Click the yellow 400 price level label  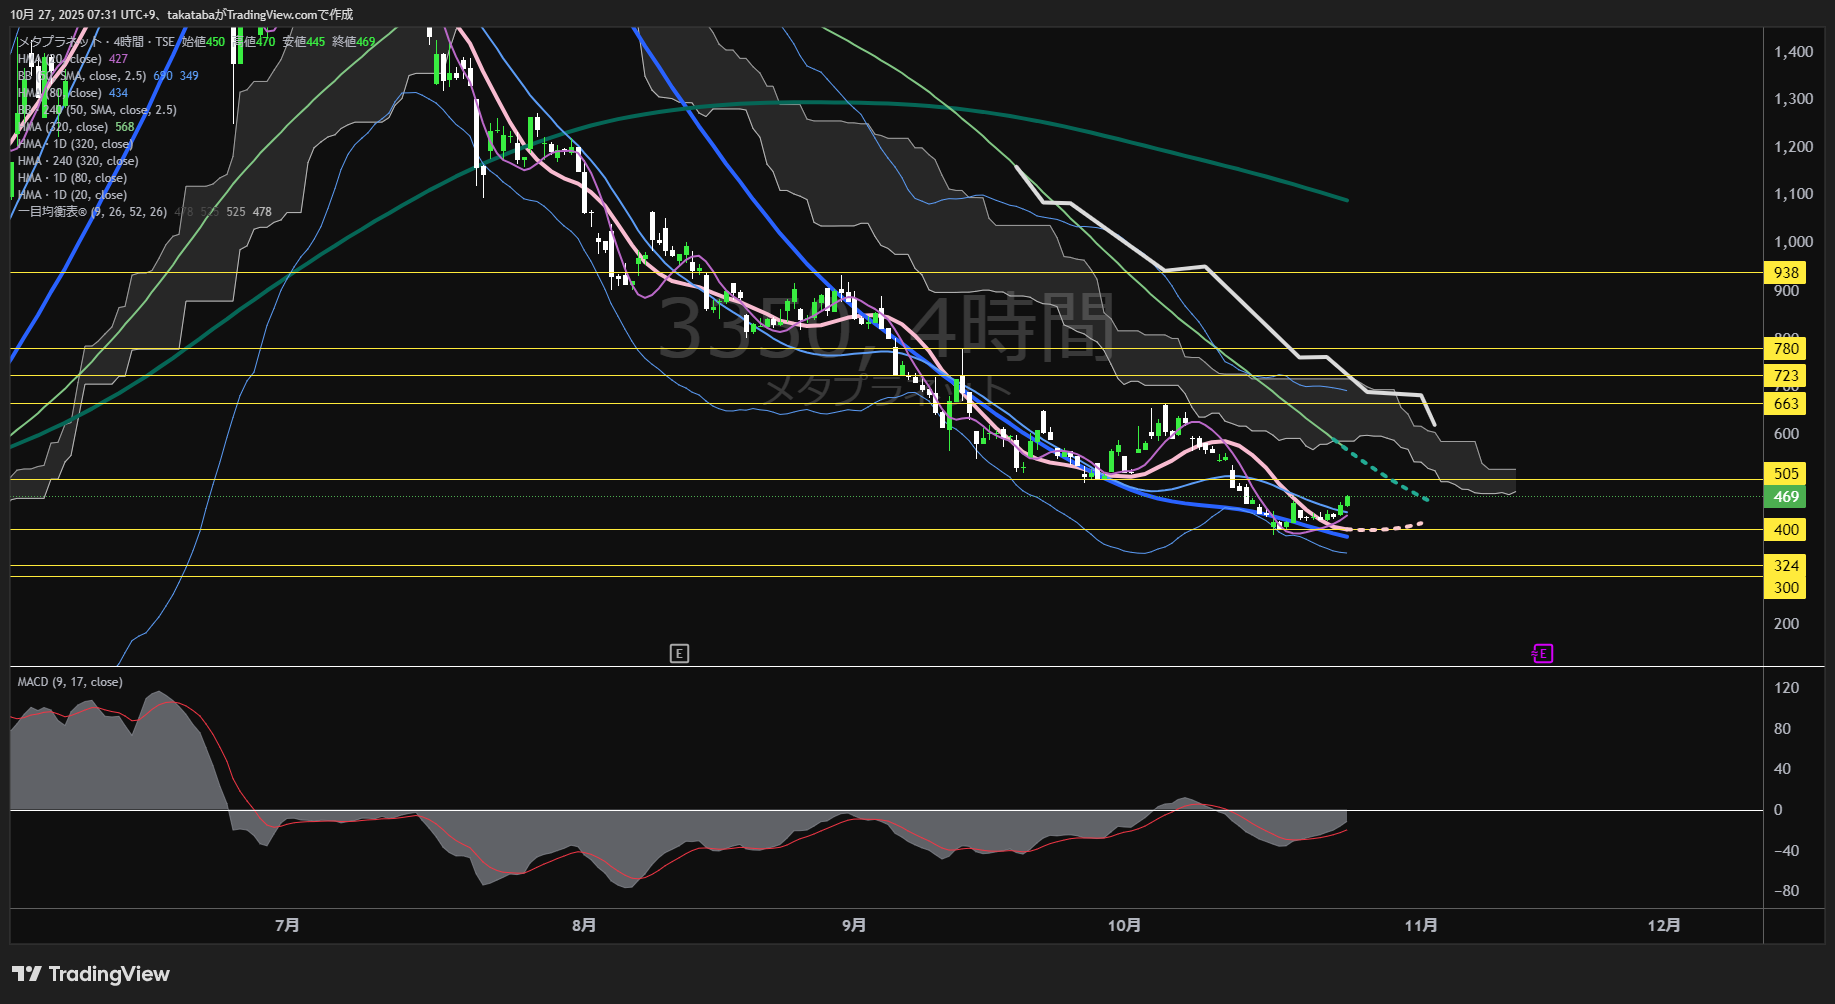click(x=1785, y=530)
